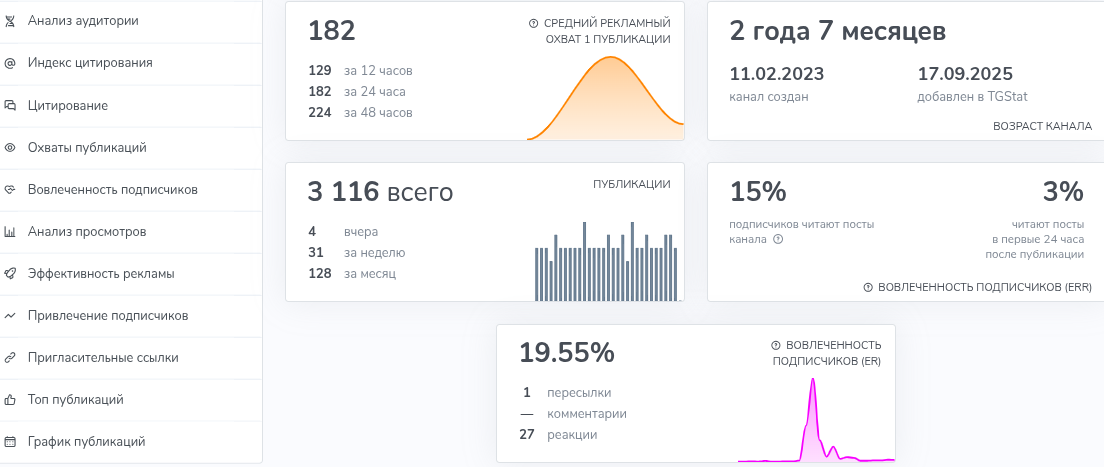Click help icon after подписчиков читают посты канала
Viewport: 1104px width, 467px height.
(778, 240)
